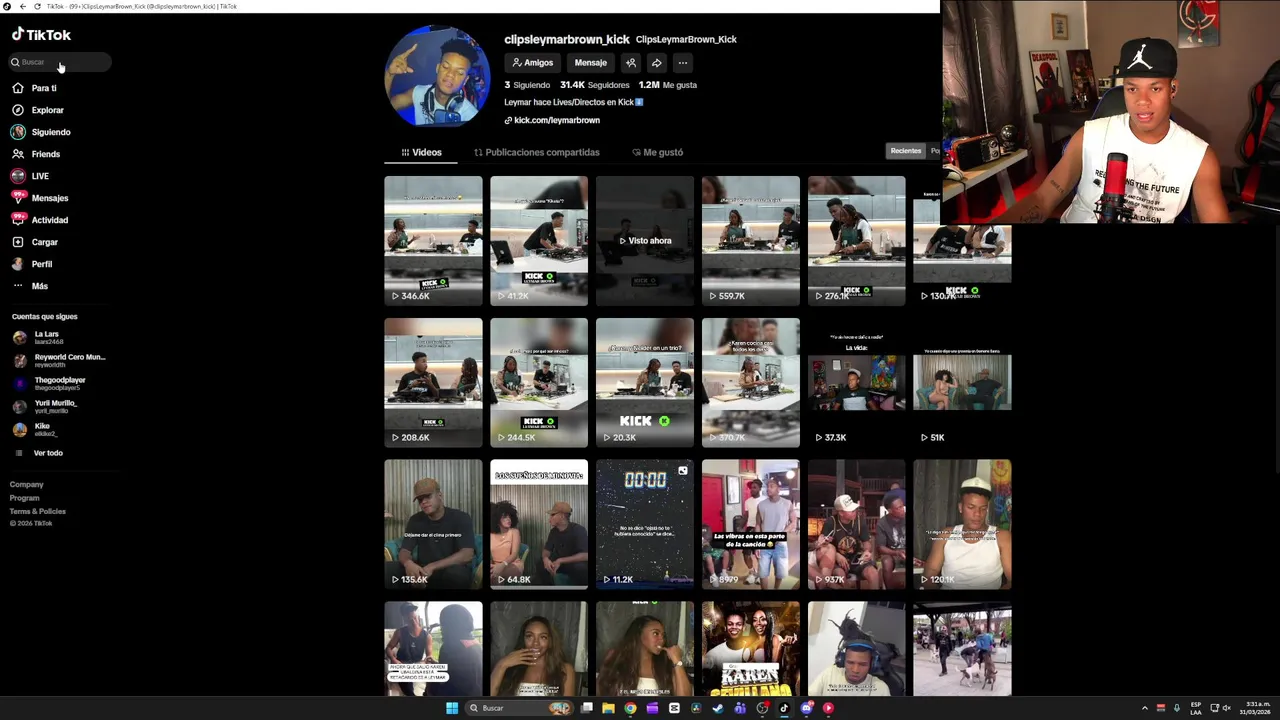The image size is (1280, 720).
Task: Open the Explorar section
Action: [38, 110]
